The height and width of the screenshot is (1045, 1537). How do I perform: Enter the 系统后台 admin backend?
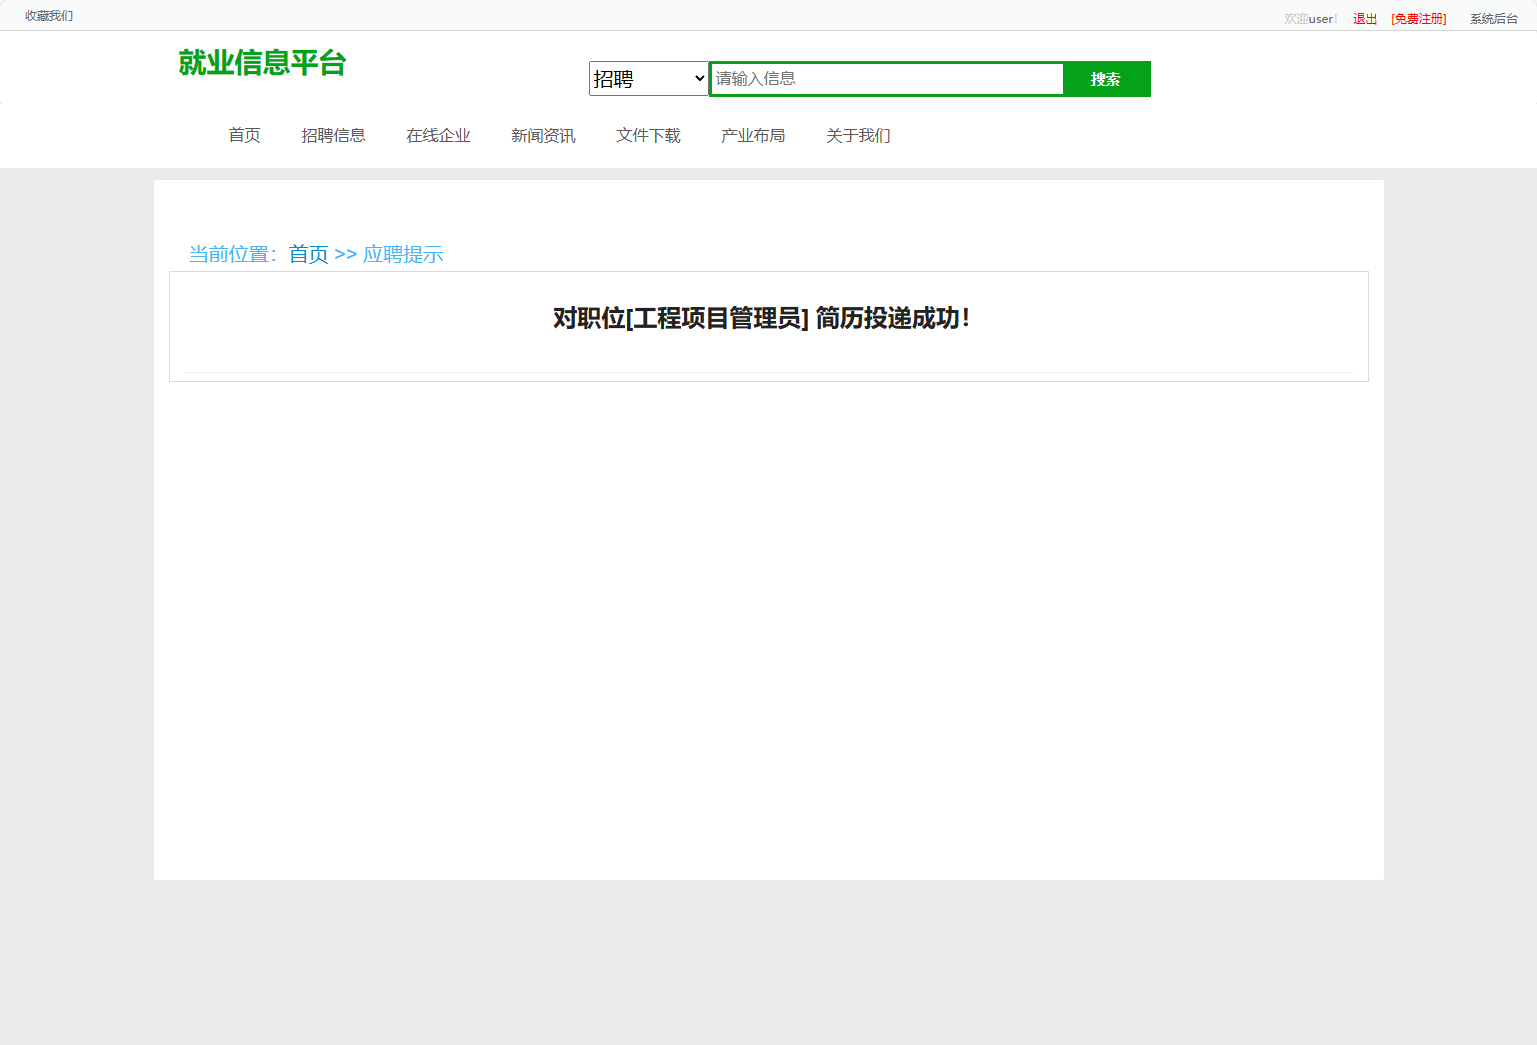click(x=1493, y=18)
